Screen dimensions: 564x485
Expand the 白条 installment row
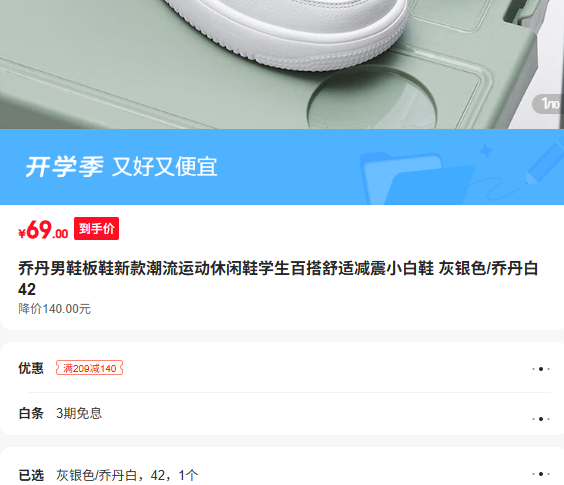284,414
